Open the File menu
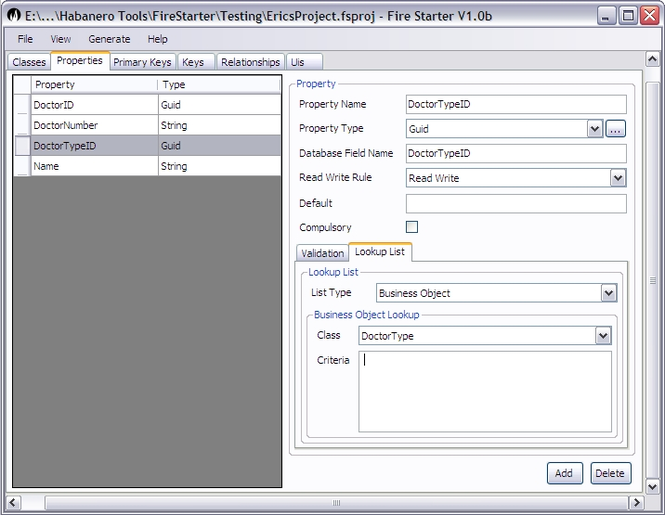The height and width of the screenshot is (515, 665). [x=25, y=39]
